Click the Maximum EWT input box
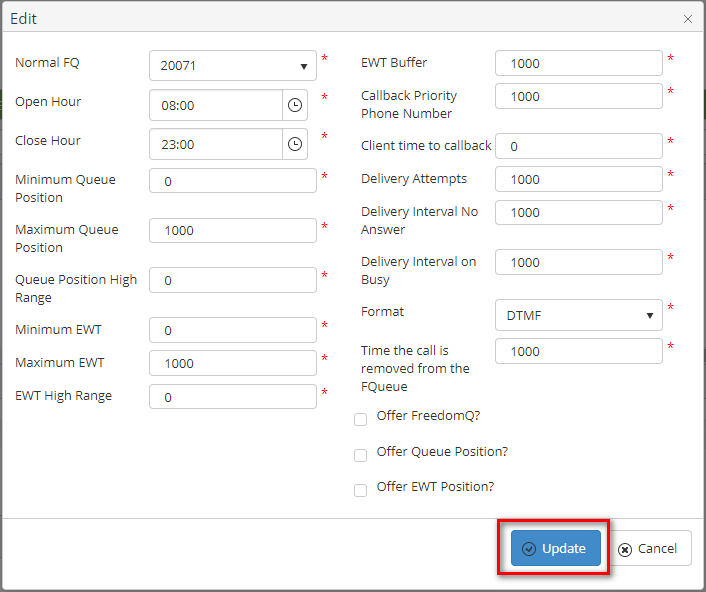 click(x=232, y=363)
